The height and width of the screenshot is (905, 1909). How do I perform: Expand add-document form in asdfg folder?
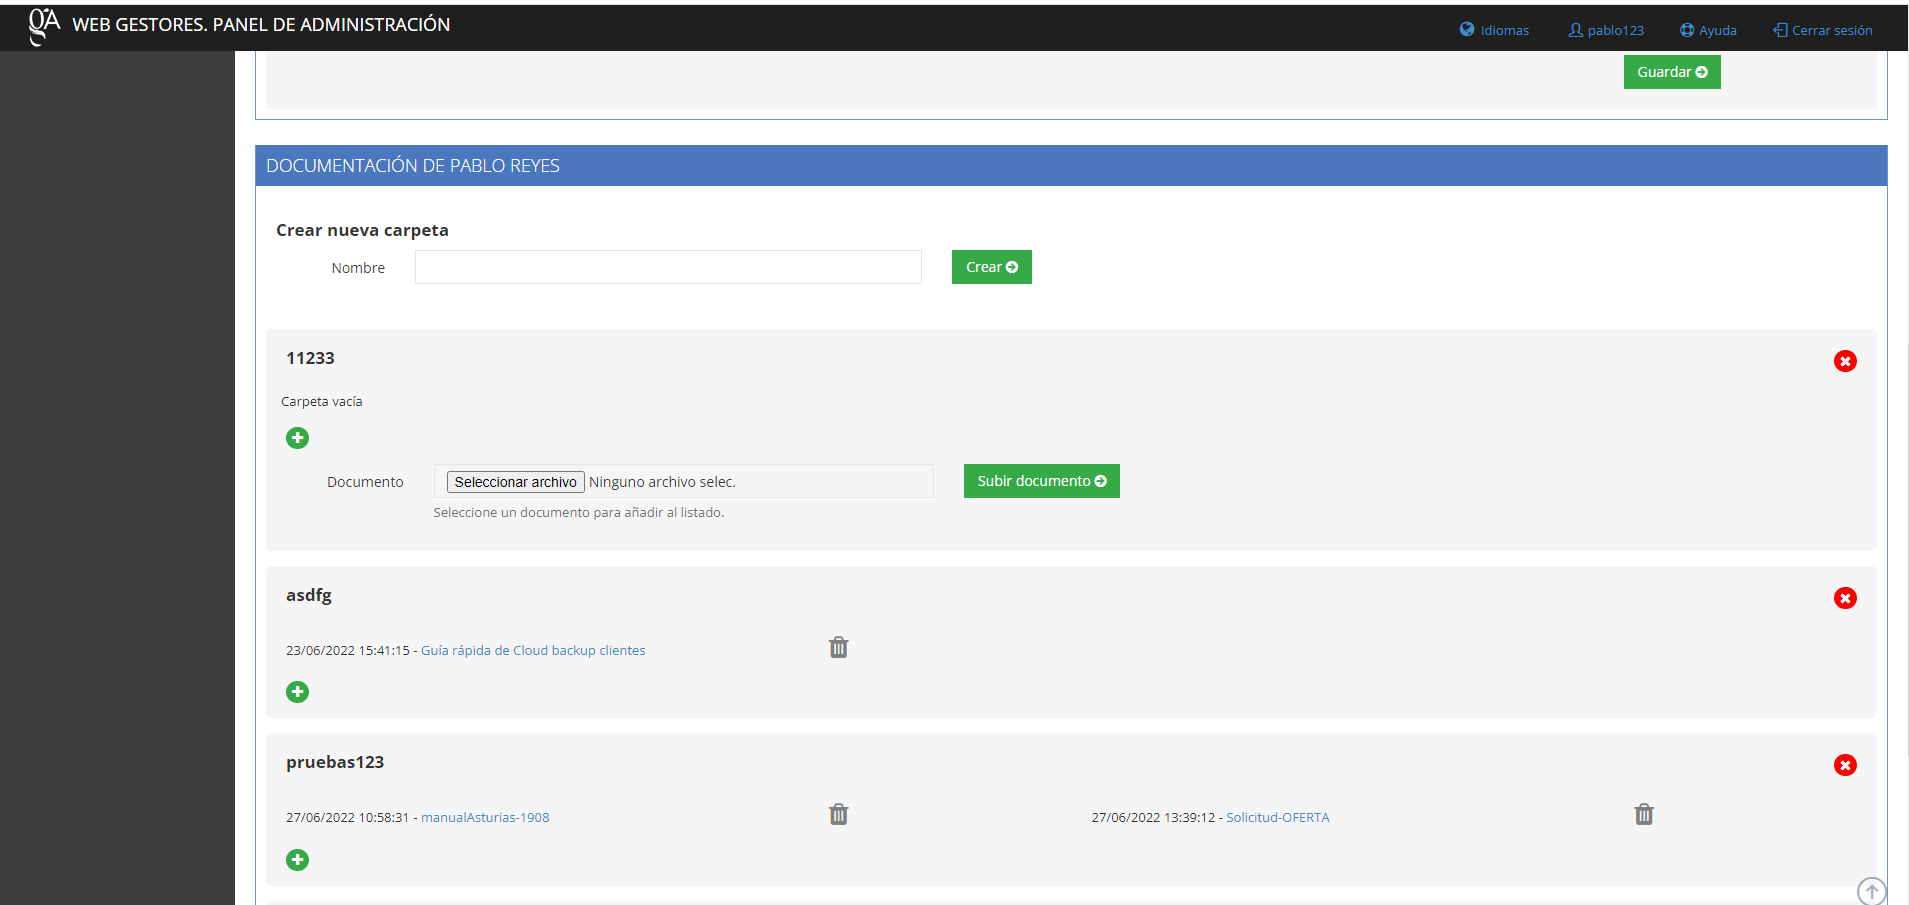pos(297,692)
